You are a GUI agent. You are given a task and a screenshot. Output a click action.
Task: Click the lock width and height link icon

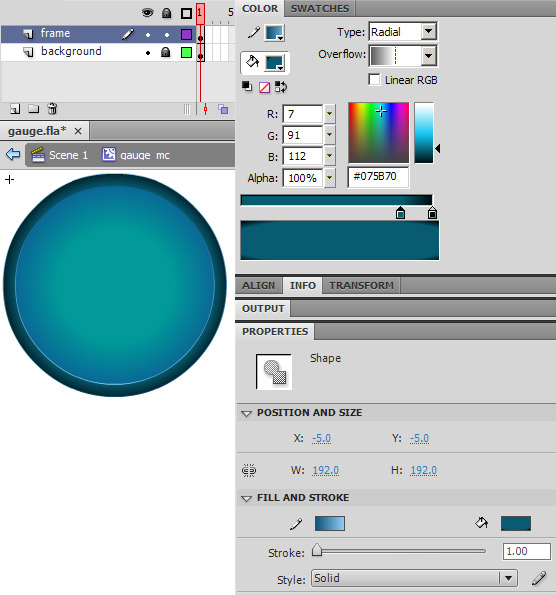tap(249, 471)
